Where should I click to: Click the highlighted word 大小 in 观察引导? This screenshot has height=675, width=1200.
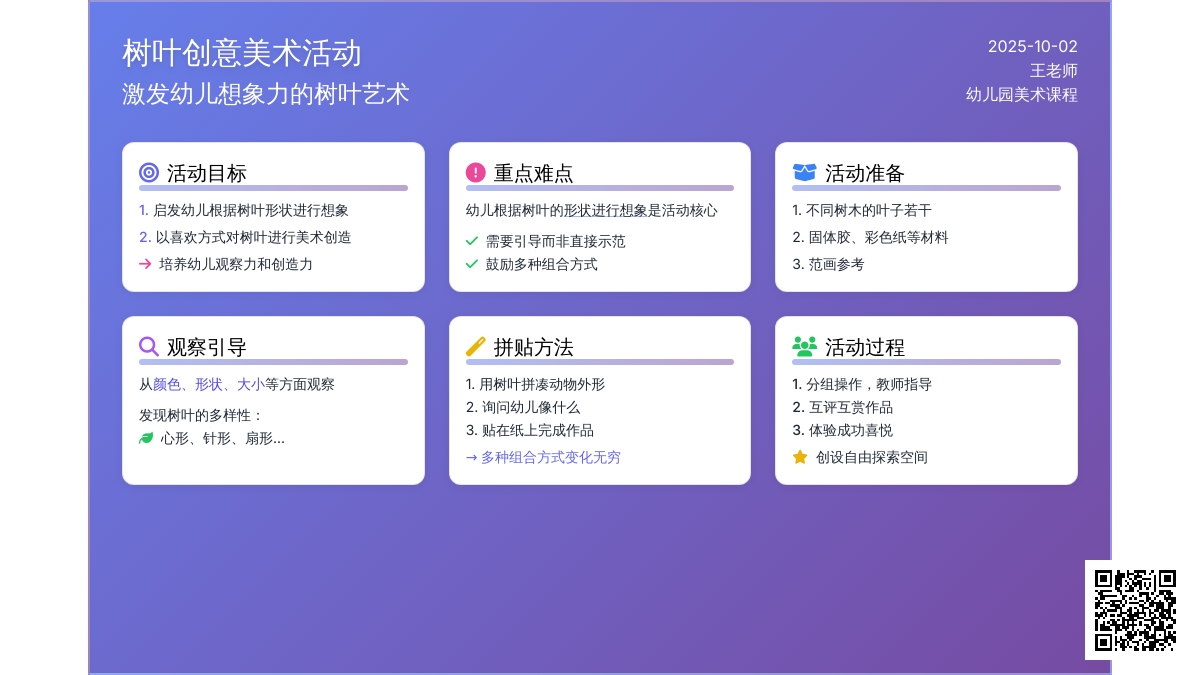pos(251,384)
